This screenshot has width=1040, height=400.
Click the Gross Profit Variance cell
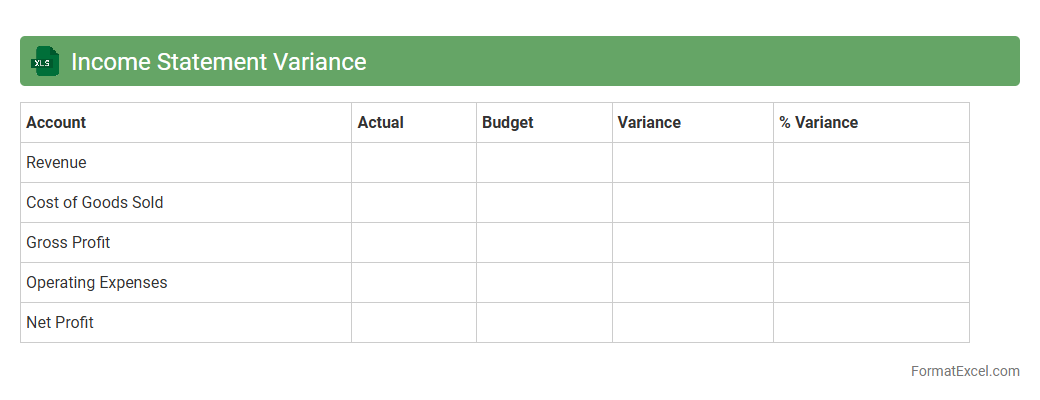tap(692, 243)
